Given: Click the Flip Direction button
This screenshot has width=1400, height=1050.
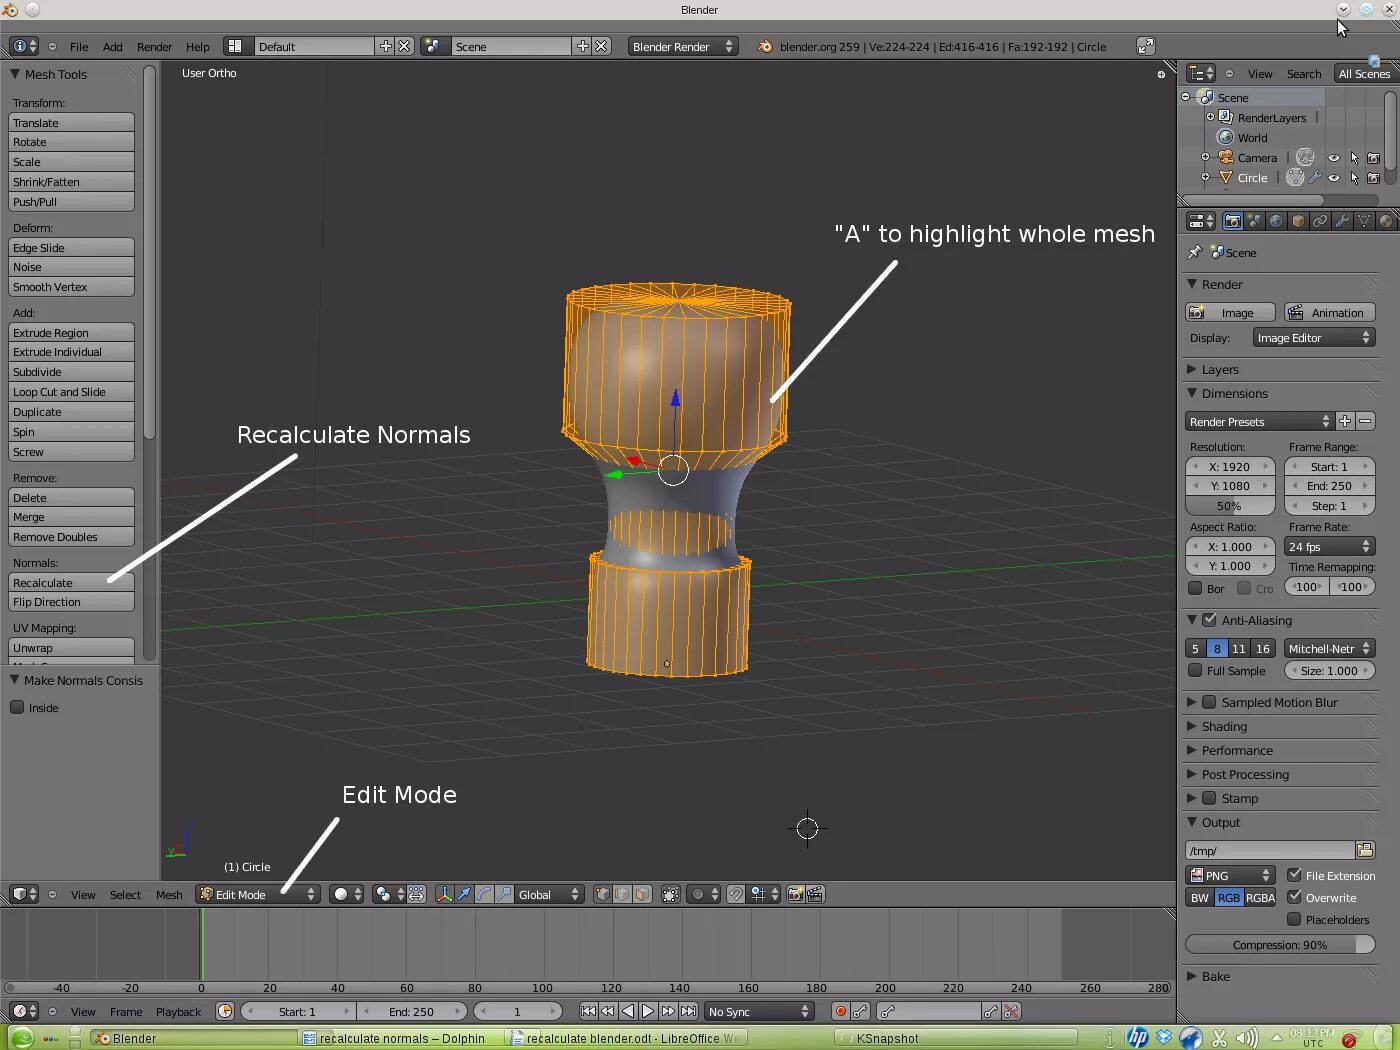Looking at the screenshot, I should pyautogui.click(x=71, y=602).
